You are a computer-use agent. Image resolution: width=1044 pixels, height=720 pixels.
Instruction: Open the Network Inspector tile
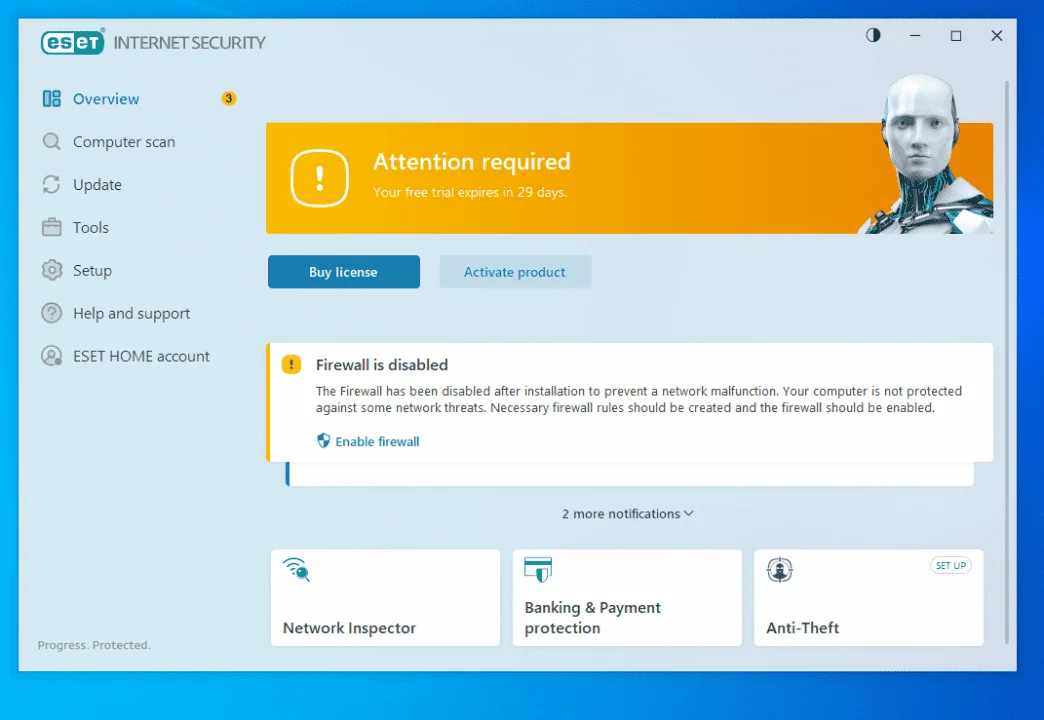[x=385, y=597]
